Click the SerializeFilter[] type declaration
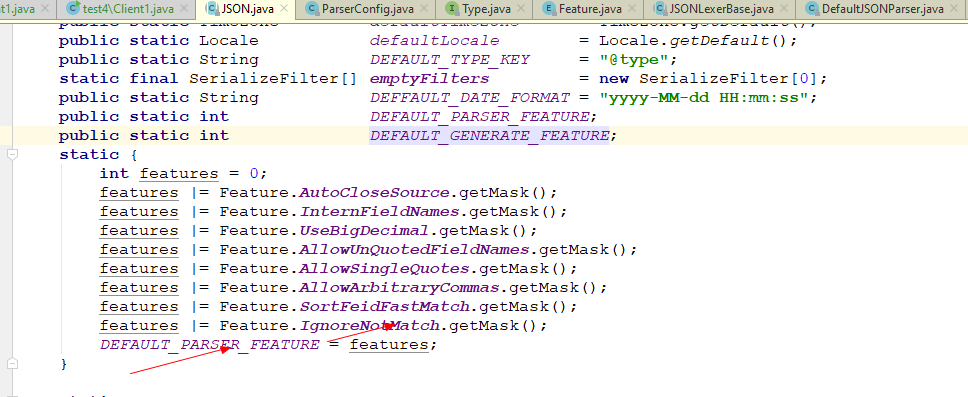Image resolution: width=968 pixels, height=397 pixels. tap(273, 78)
